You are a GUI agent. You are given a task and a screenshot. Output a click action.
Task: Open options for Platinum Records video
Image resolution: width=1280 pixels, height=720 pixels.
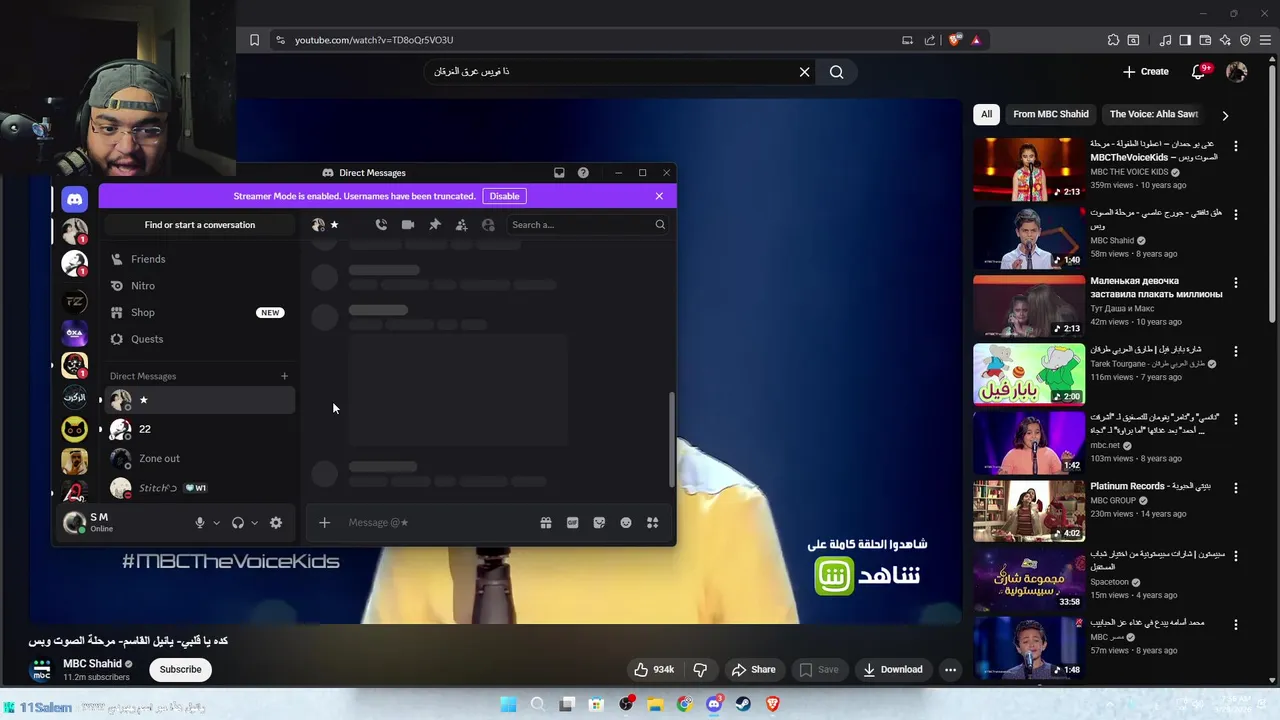coord(1236,488)
